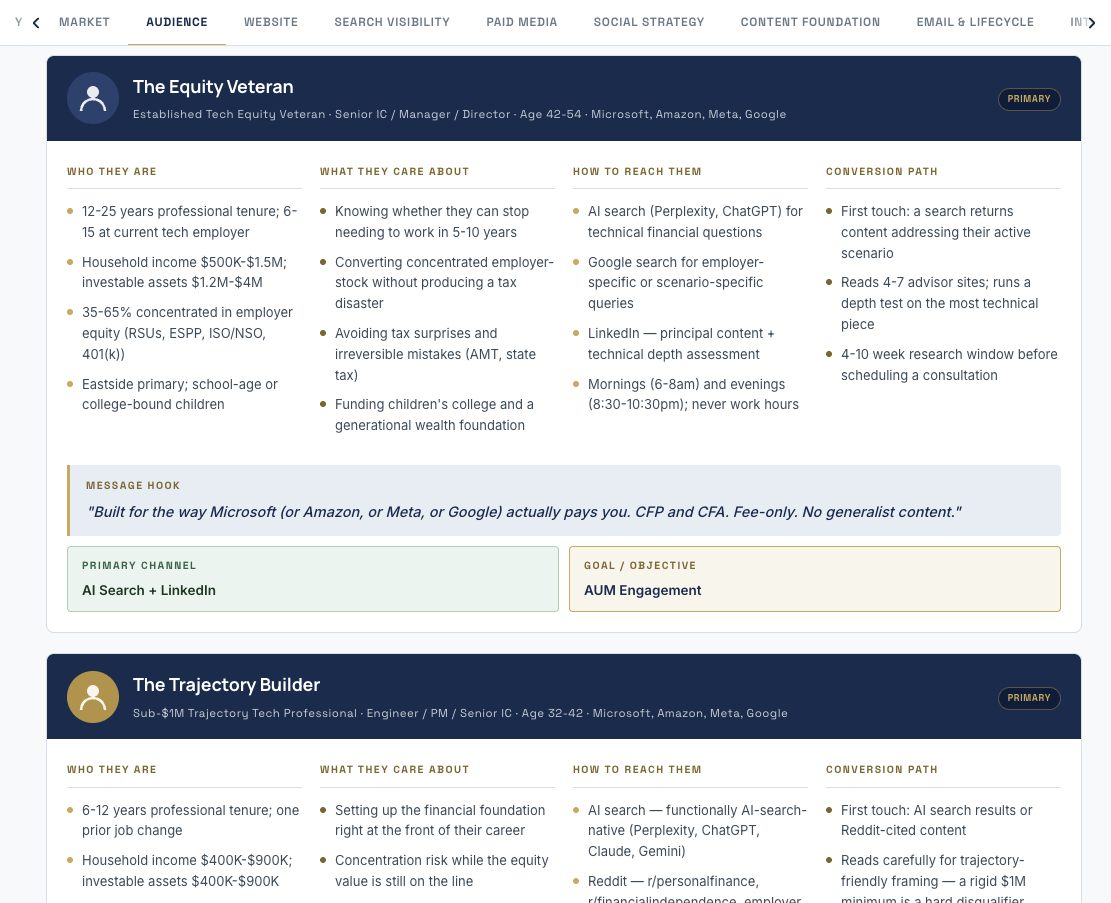Select the Audience tab
The width and height of the screenshot is (1111, 903).
point(176,22)
